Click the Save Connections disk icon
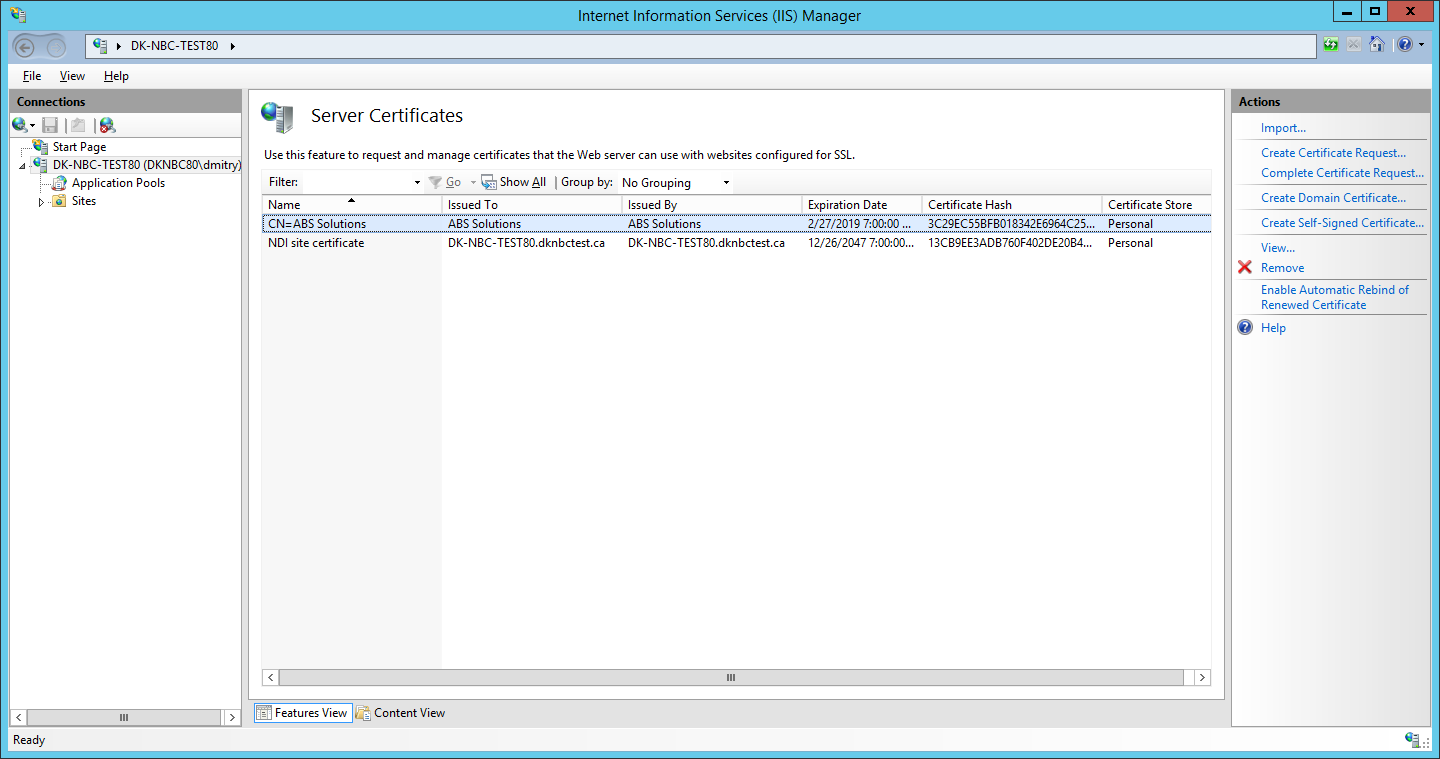Screen dimensions: 1440x759 point(50,125)
